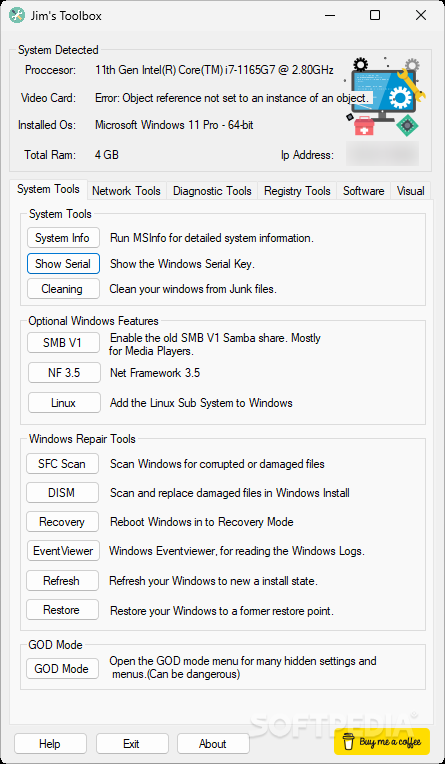This screenshot has height=764, width=445.
Task: Click Show Serial to reveal Windows key
Action: [x=63, y=264]
